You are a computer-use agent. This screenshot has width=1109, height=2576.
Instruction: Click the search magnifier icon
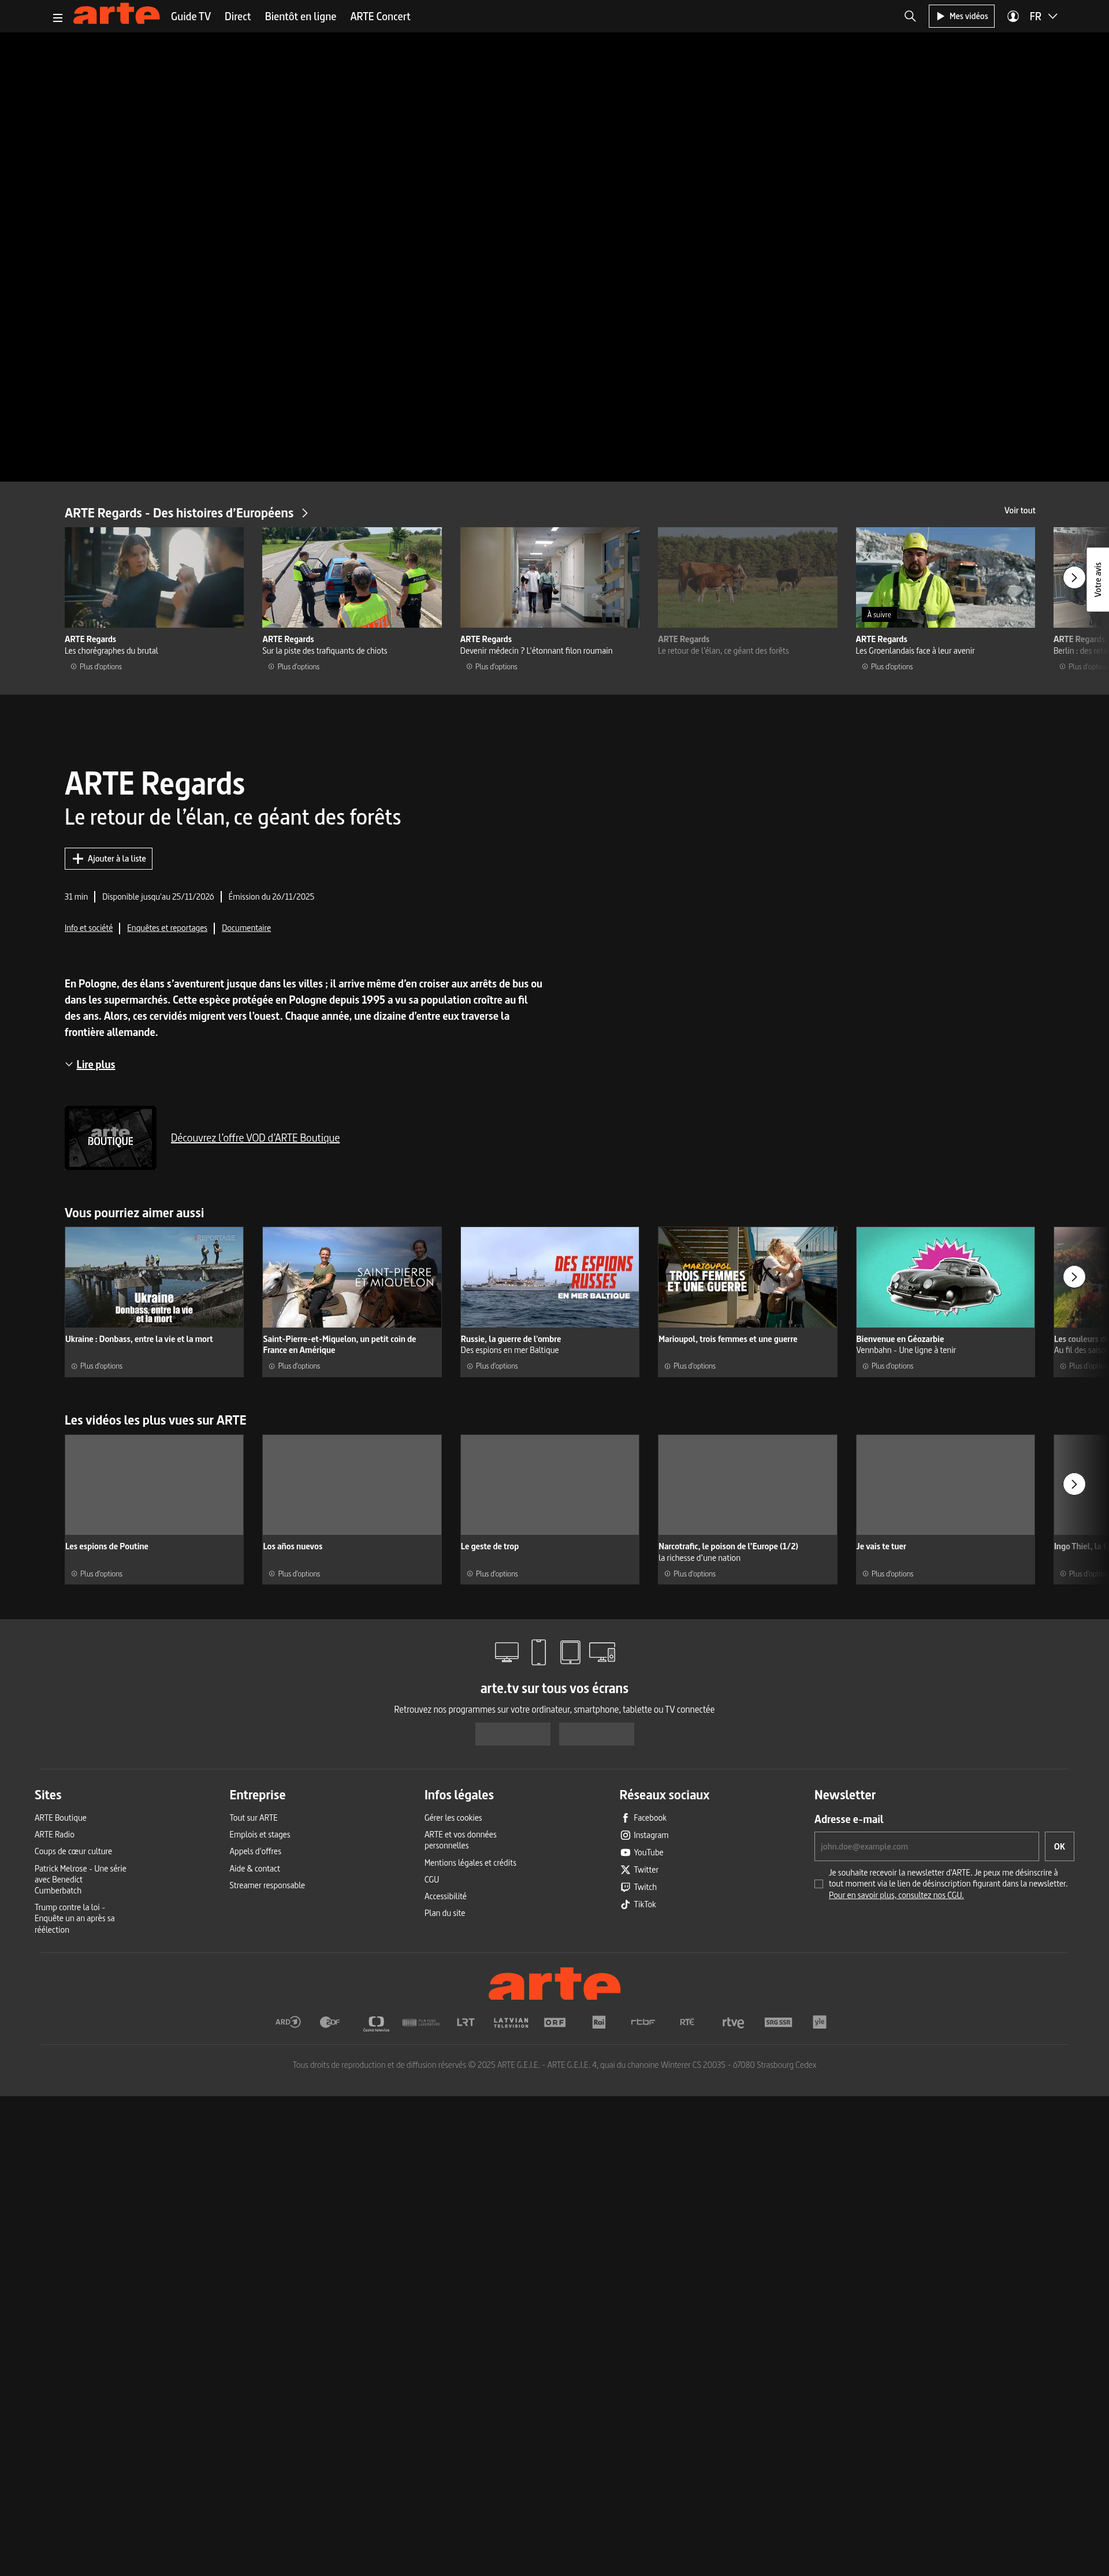click(x=909, y=16)
